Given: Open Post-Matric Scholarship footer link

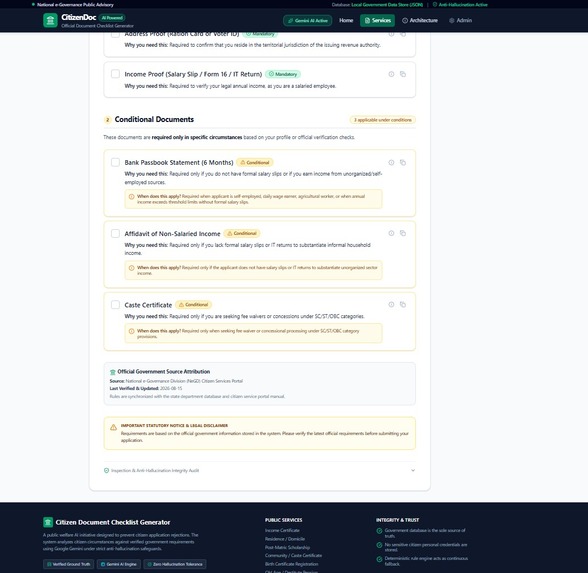Looking at the screenshot, I should [x=287, y=547].
